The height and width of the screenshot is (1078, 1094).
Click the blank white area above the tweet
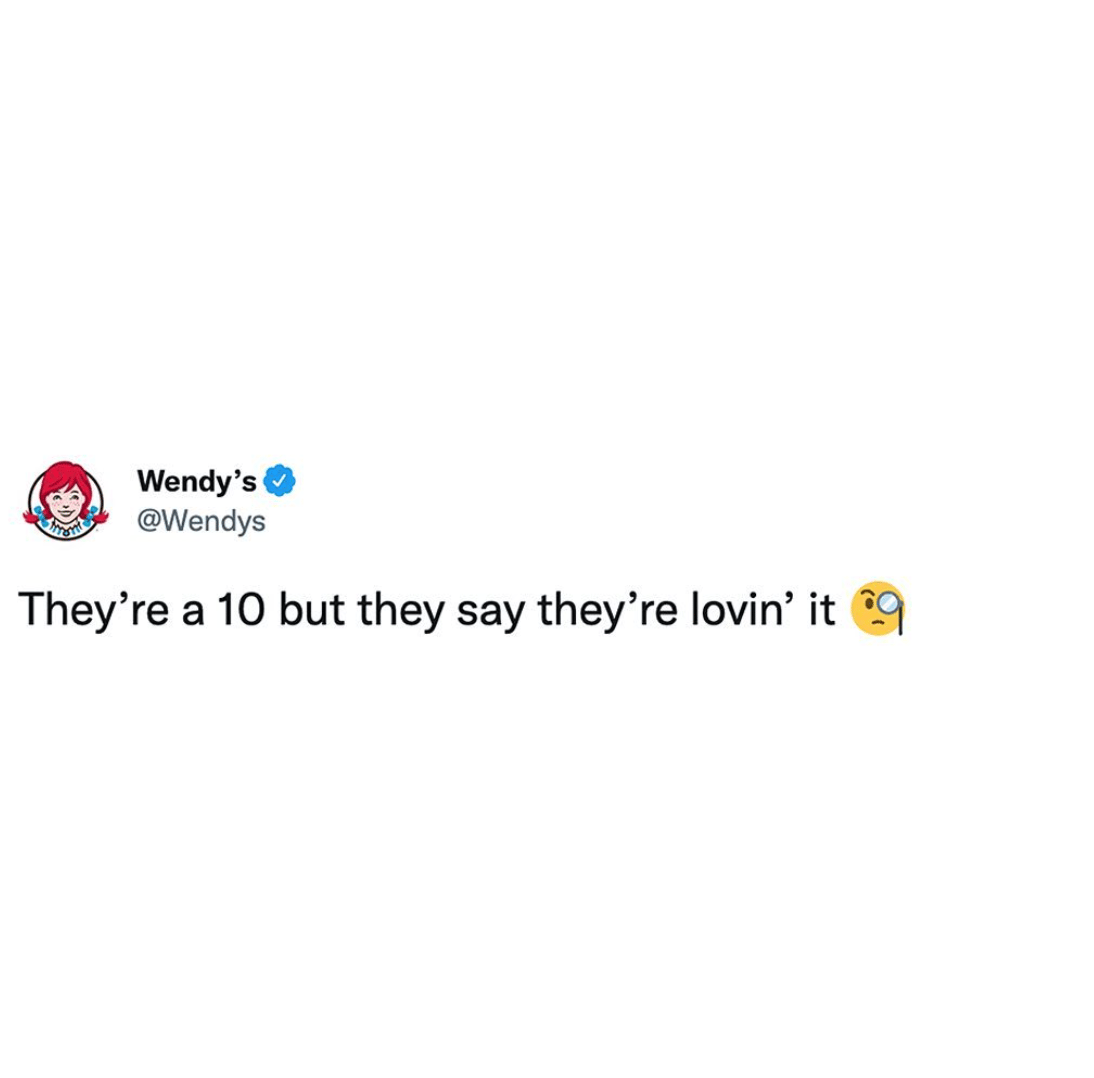[x=547, y=223]
